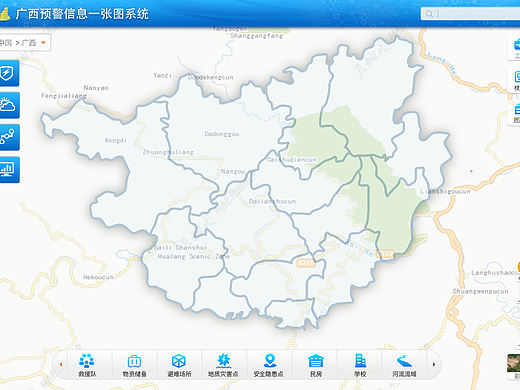Show 物资储备 supplies reserve layer

[x=135, y=365]
